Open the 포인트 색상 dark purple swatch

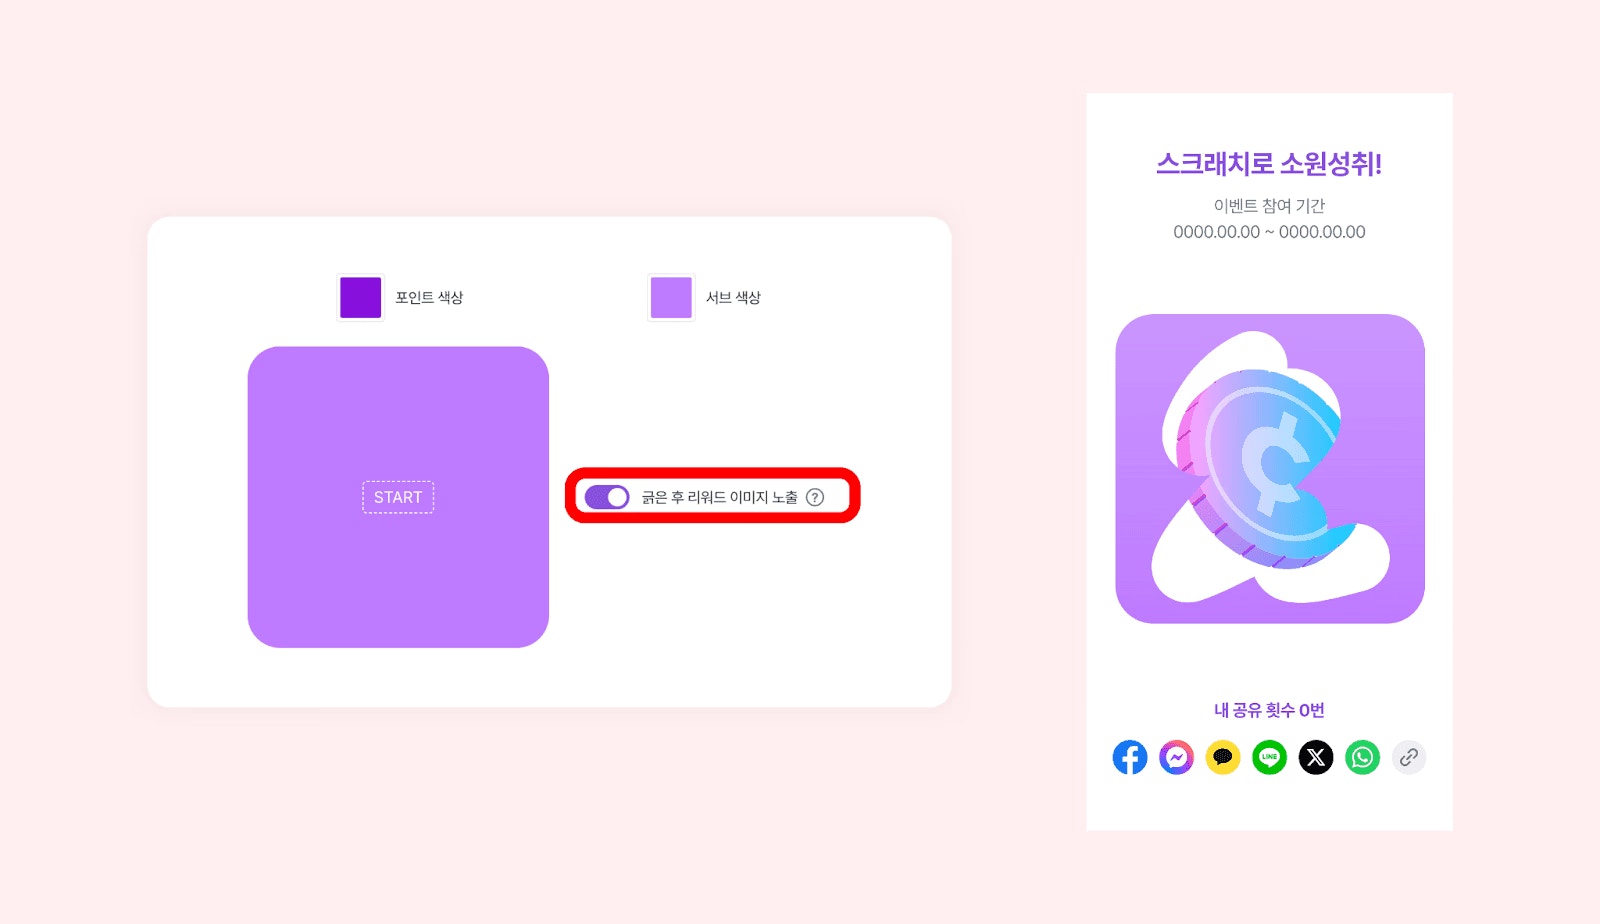(361, 297)
